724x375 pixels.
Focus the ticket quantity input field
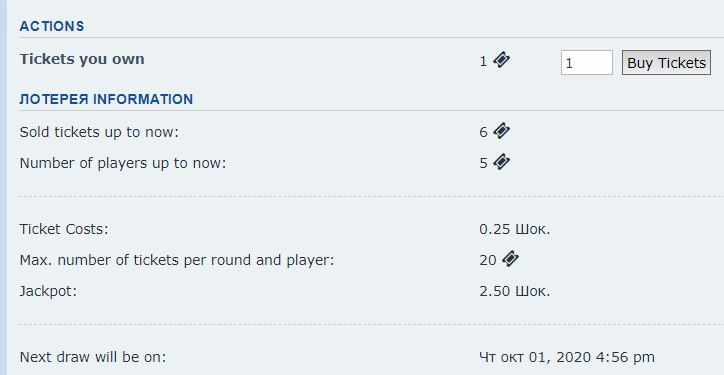click(587, 62)
